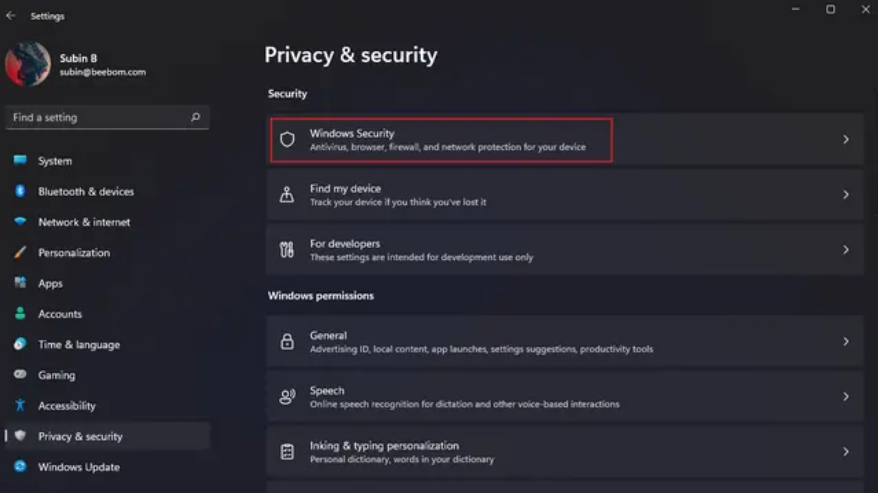878x493 pixels.
Task: Click the Subin B profile picture
Action: (27, 64)
